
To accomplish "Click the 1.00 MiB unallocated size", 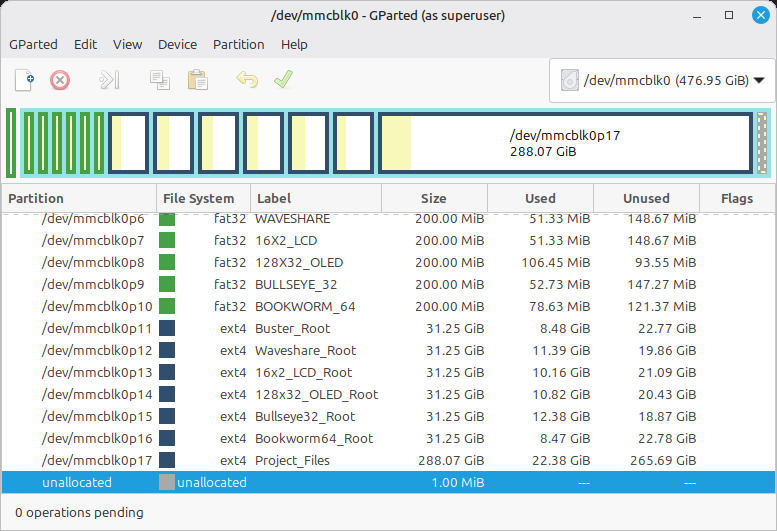I will pyautogui.click(x=458, y=482).
